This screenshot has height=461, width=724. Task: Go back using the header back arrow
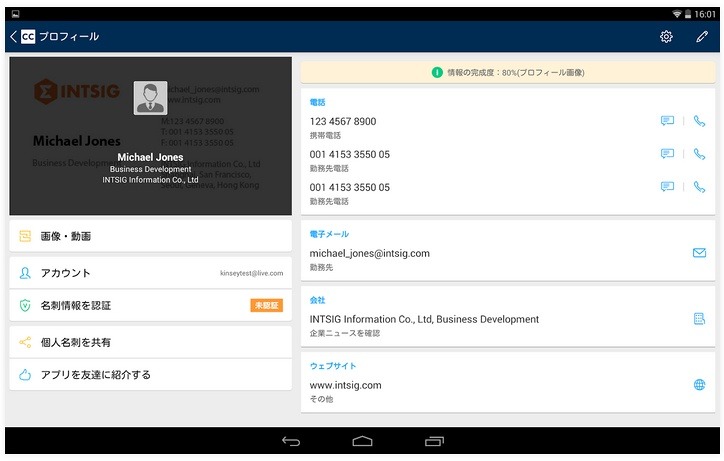[x=13, y=36]
